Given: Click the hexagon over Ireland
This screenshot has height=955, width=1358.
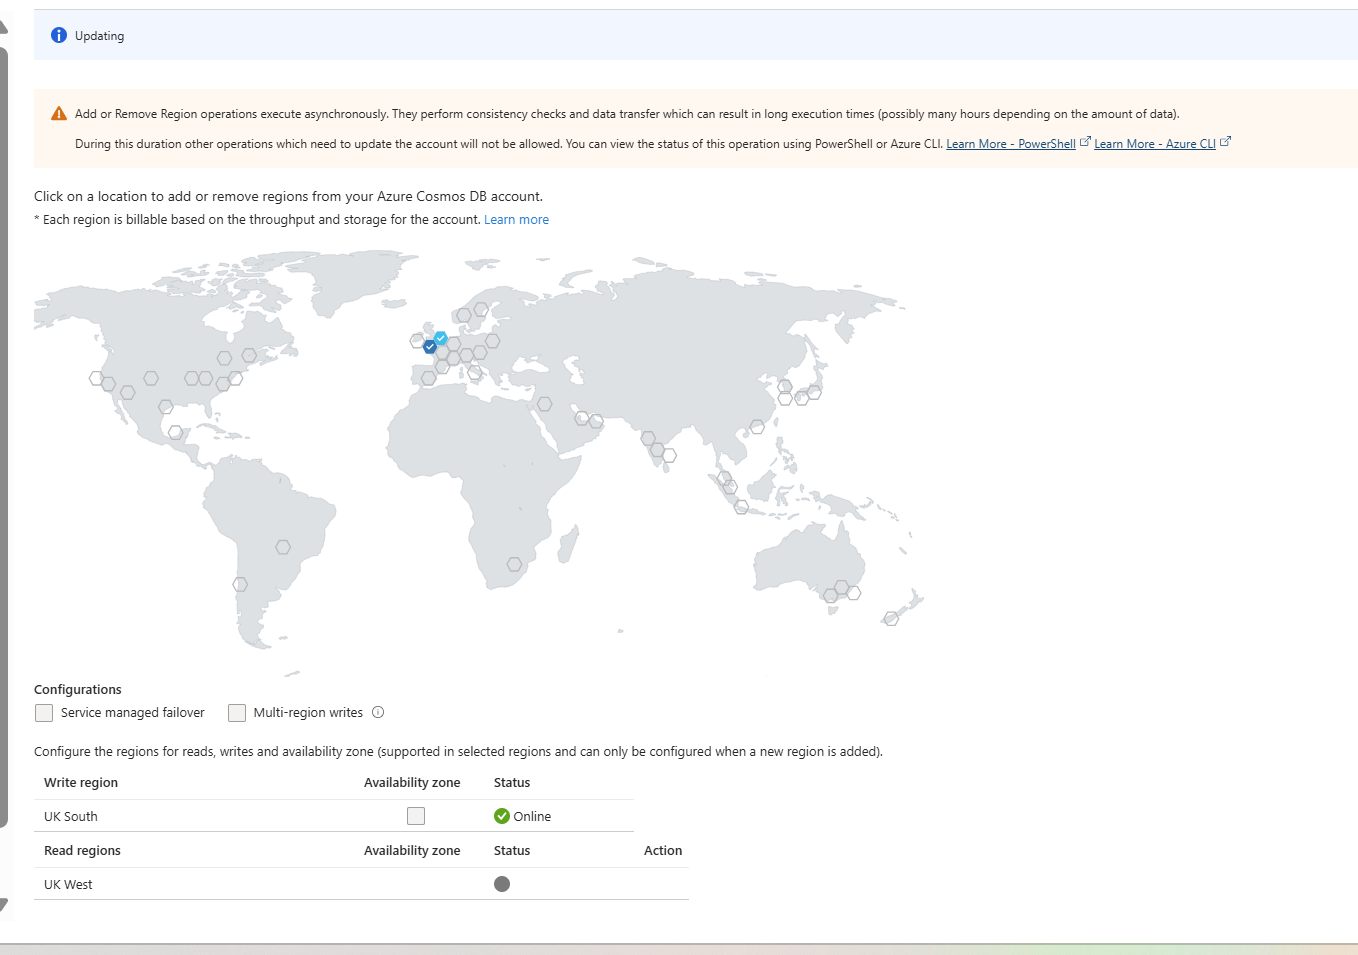Looking at the screenshot, I should (418, 341).
